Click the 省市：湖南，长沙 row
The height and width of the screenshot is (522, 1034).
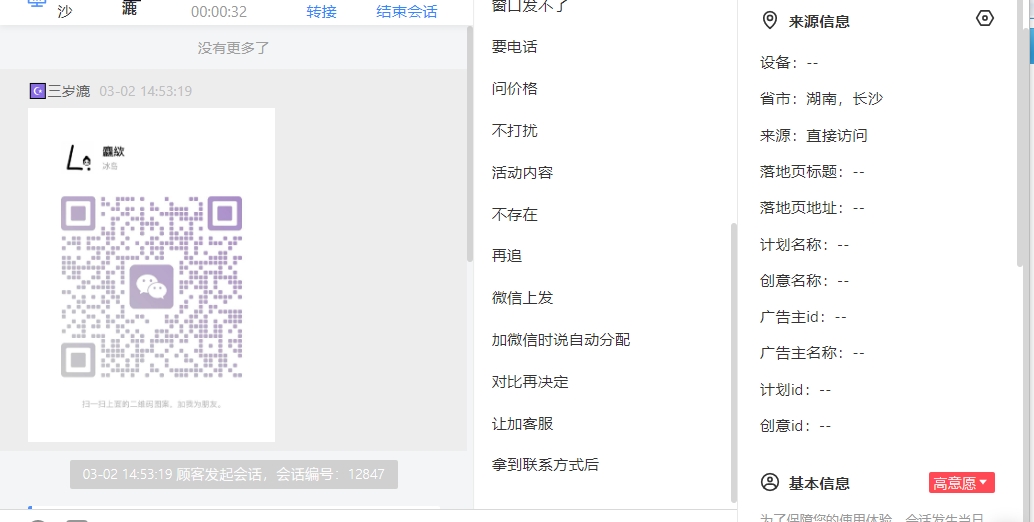pyautogui.click(x=821, y=99)
